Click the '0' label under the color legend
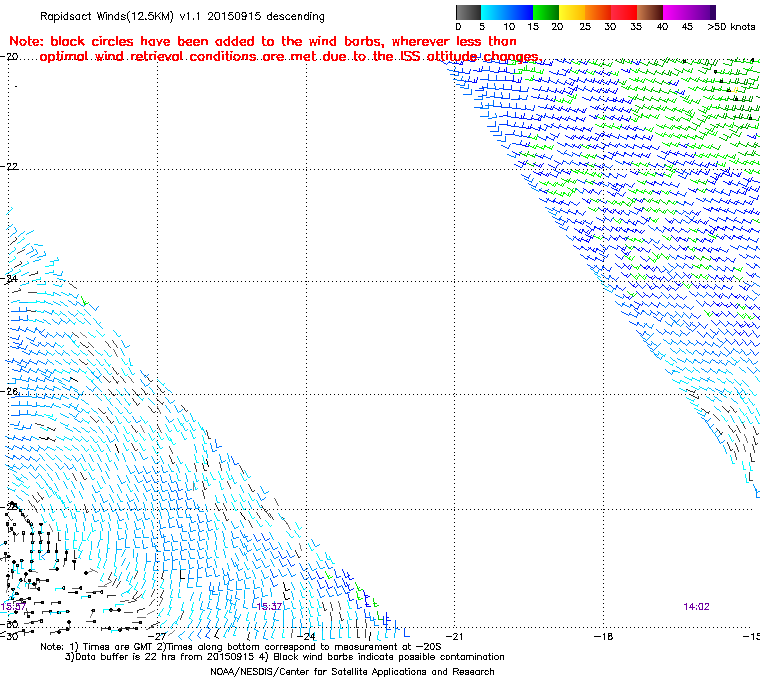Image resolution: width=760 pixels, height=688 pixels. click(x=459, y=27)
